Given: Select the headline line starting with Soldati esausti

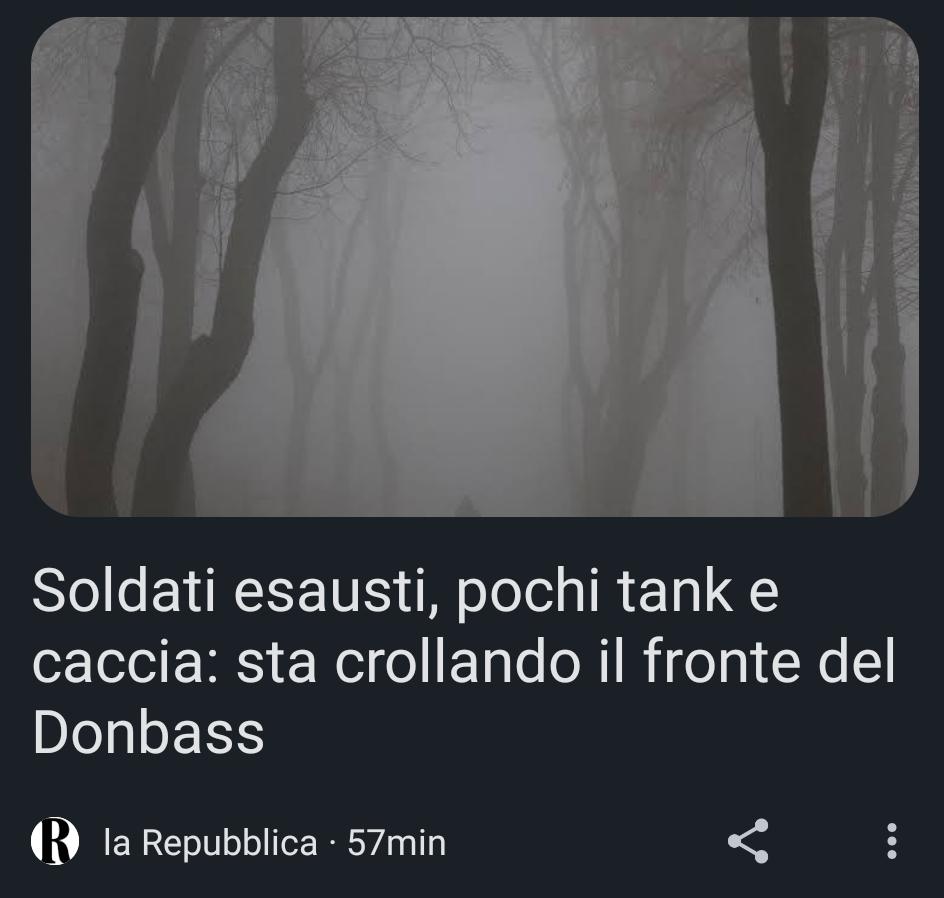Looking at the screenshot, I should [x=405, y=590].
